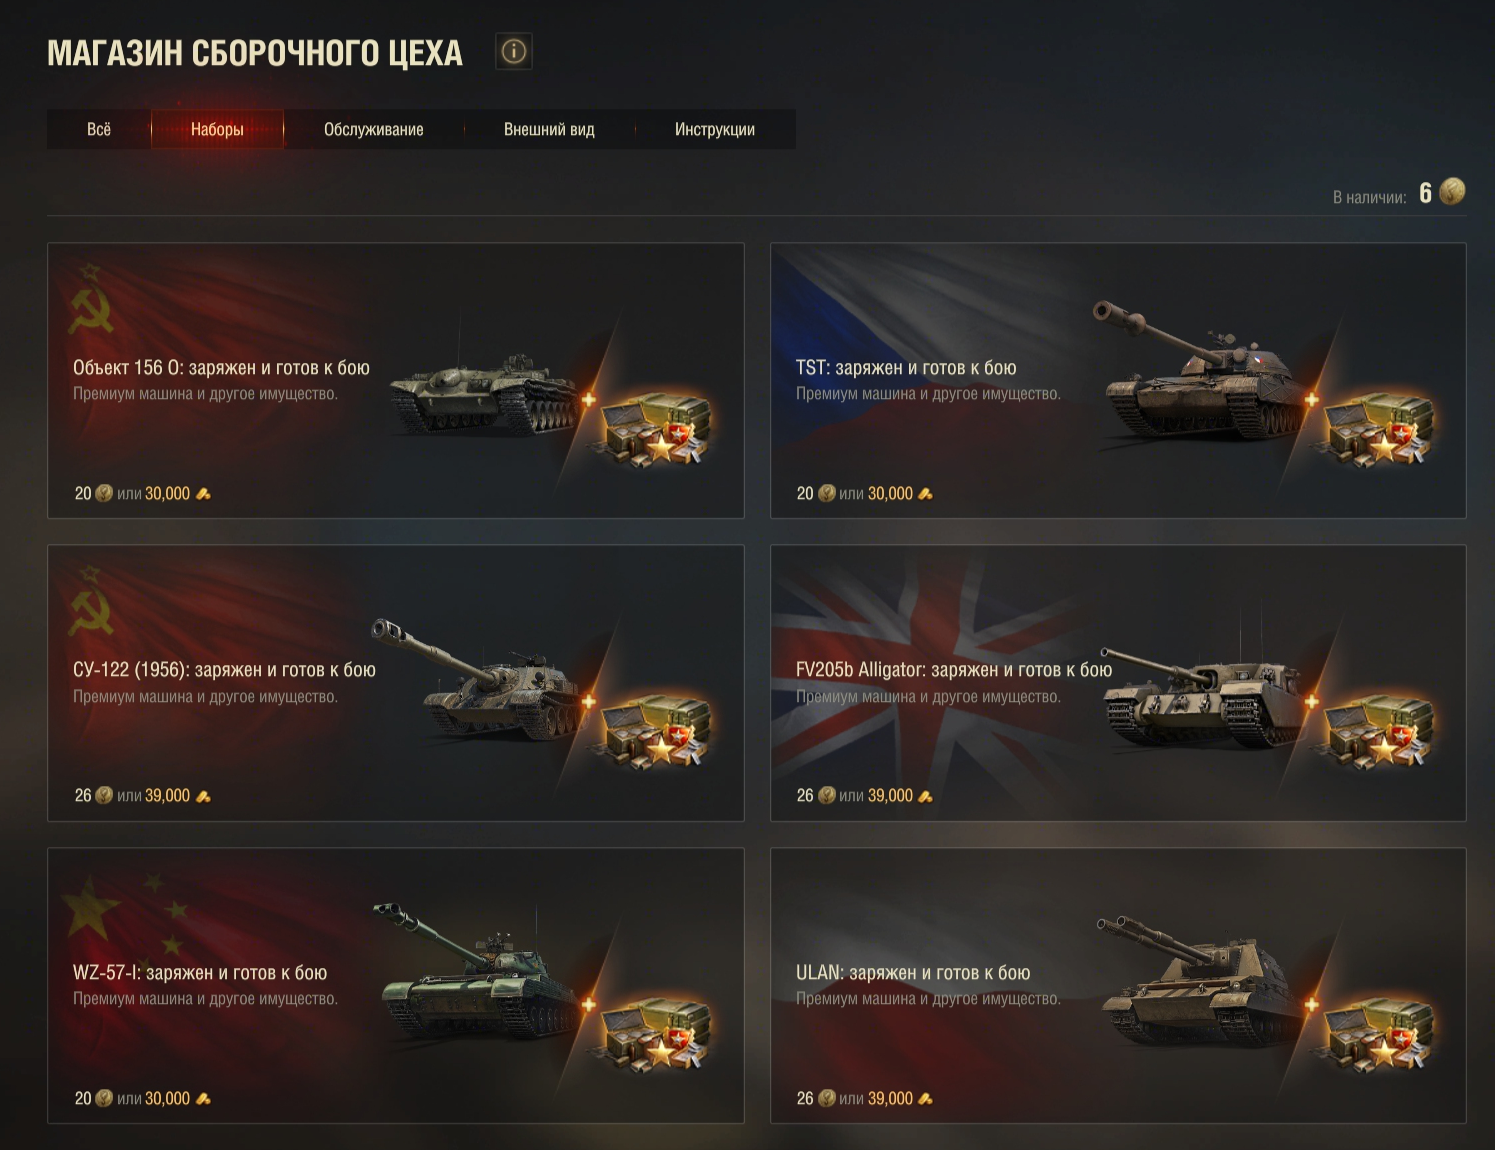
Task: Click the reward crate icon on Объект 156 О card
Action: click(x=655, y=427)
